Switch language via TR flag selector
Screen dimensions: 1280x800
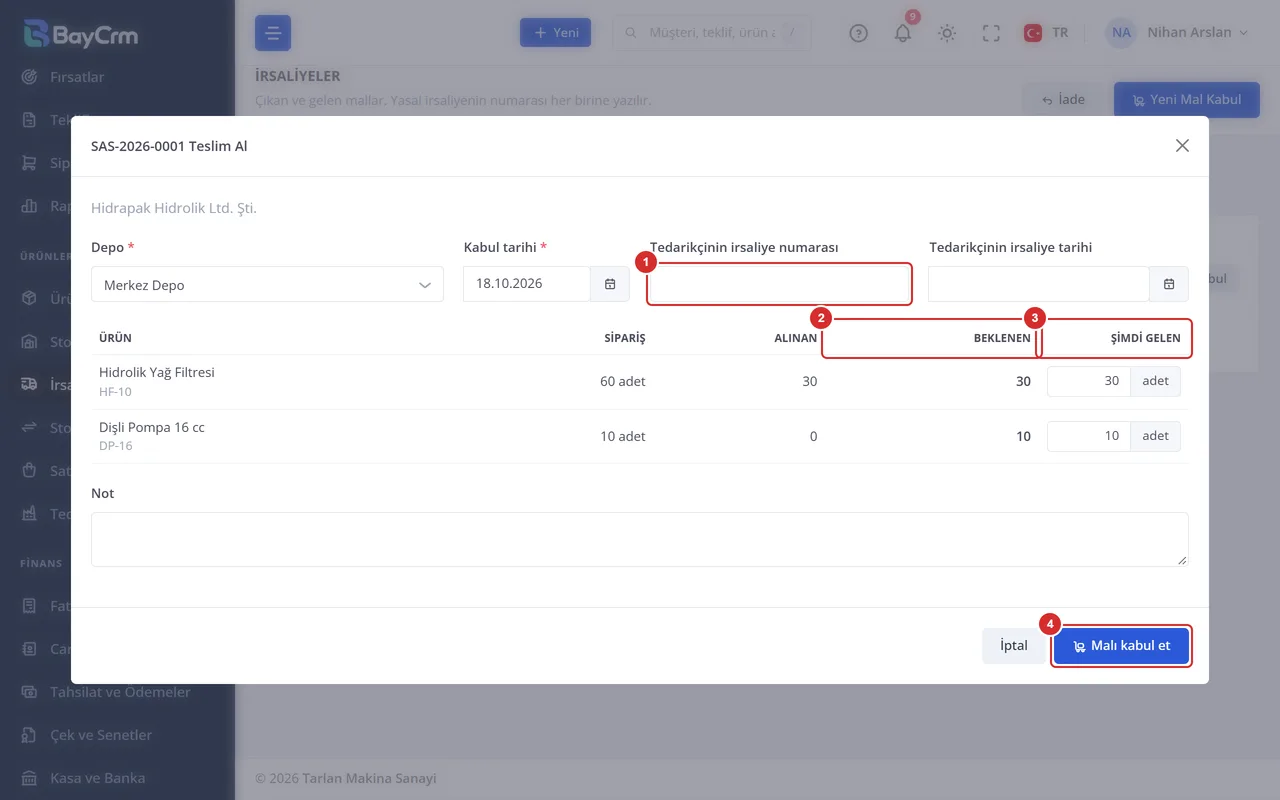(1046, 33)
